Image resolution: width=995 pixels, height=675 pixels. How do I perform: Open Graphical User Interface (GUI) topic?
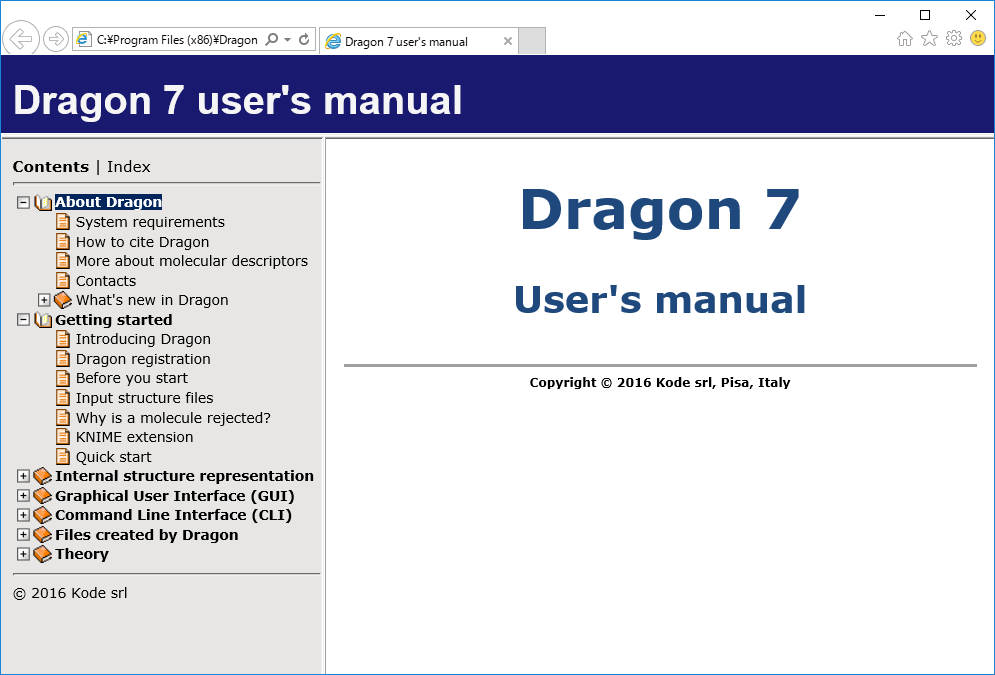click(175, 495)
